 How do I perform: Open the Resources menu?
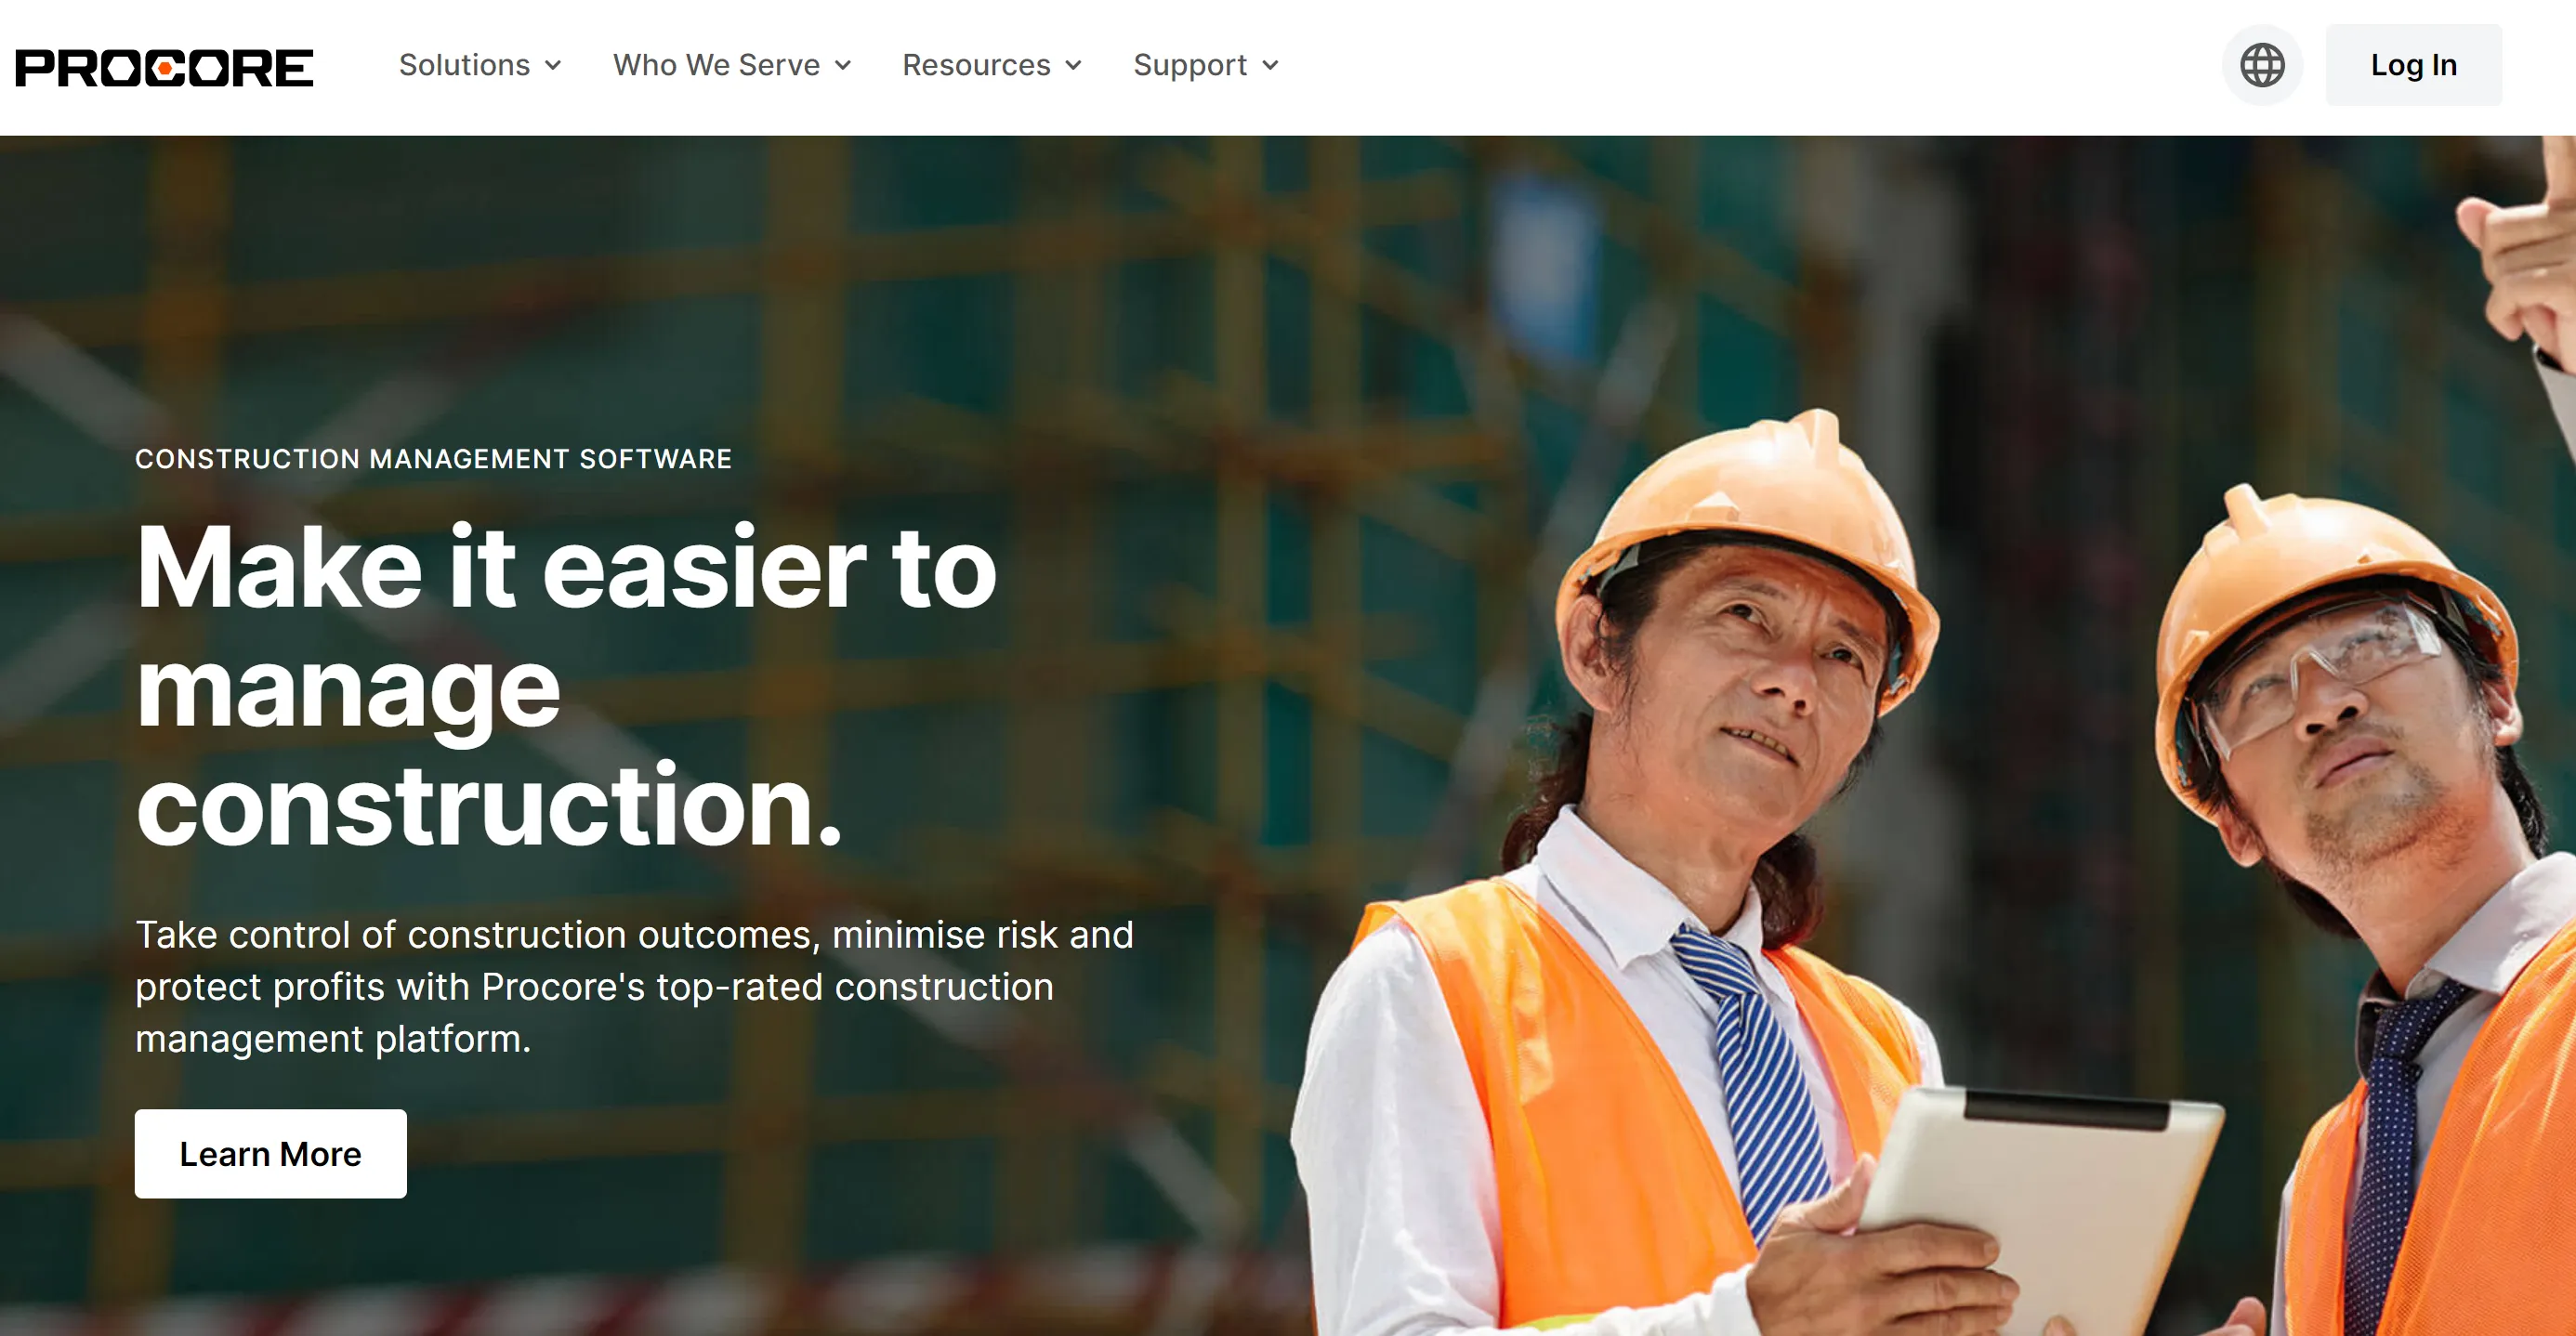(992, 65)
